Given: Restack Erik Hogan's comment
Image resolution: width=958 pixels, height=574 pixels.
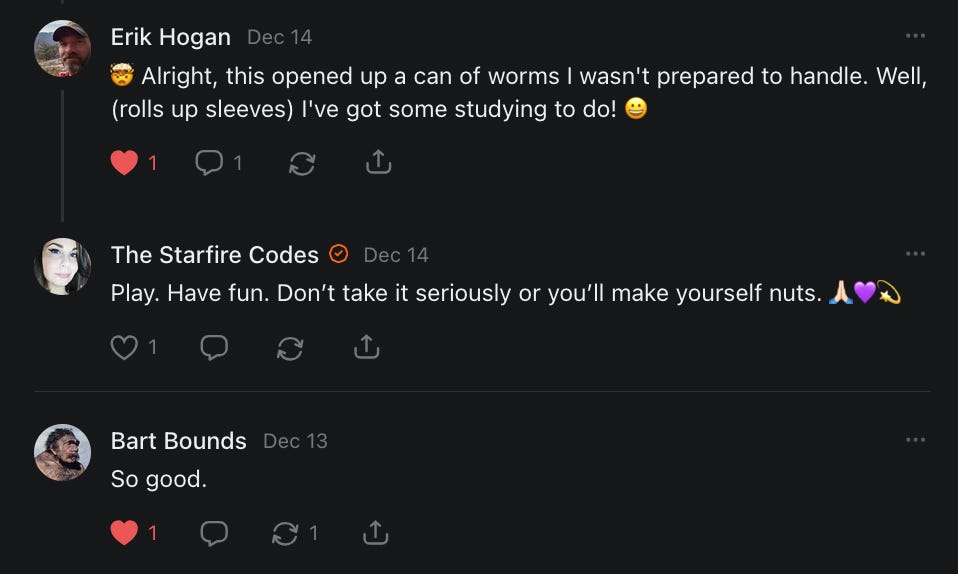Looking at the screenshot, I should [301, 163].
